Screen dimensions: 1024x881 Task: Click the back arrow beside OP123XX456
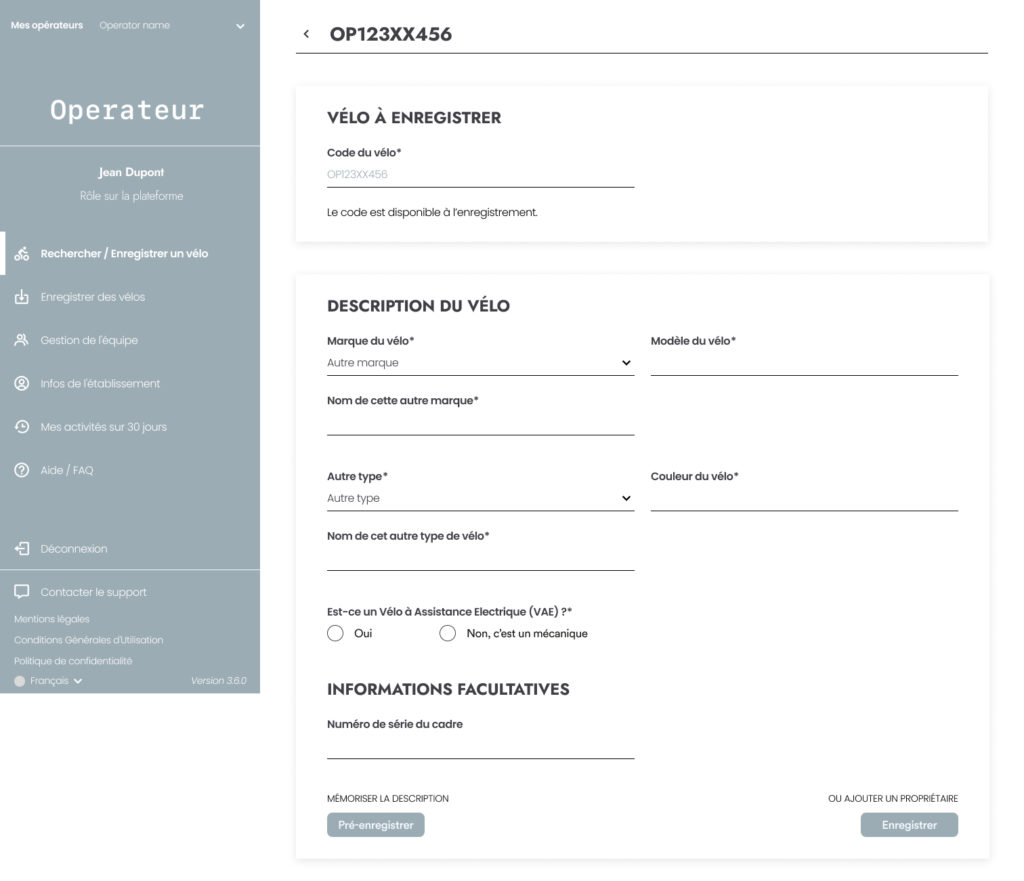306,34
